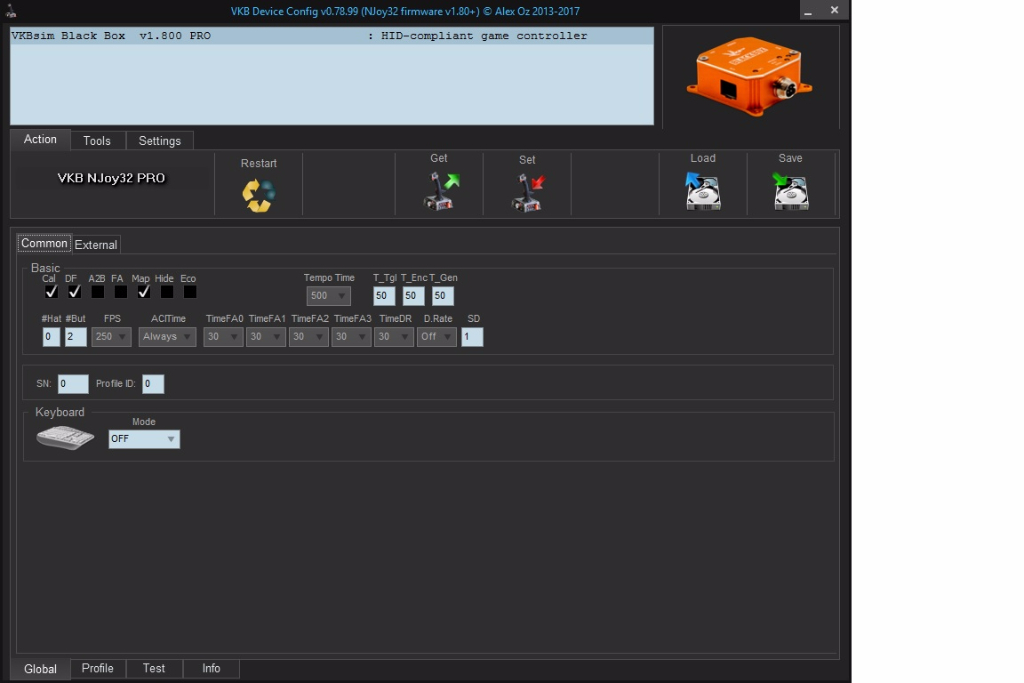Image resolution: width=1024 pixels, height=683 pixels.
Task: Minimize the VKB Device Config window
Action: [808, 10]
